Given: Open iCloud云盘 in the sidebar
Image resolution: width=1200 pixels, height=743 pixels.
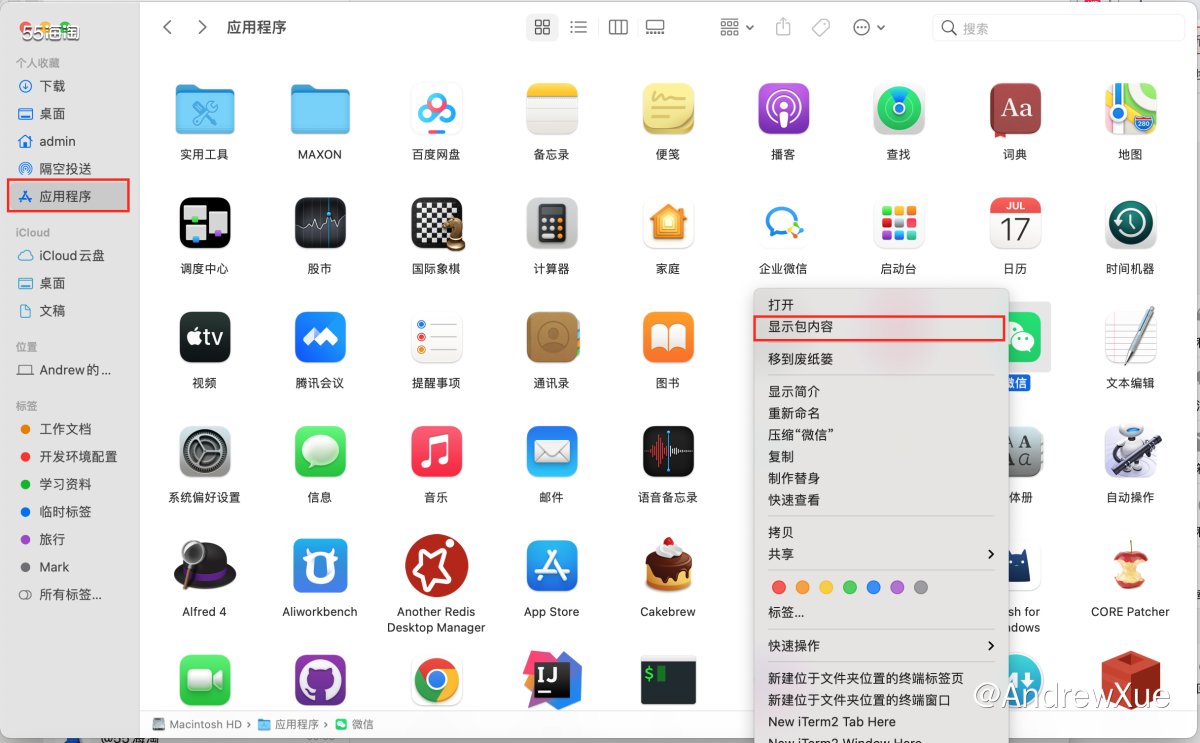Looking at the screenshot, I should point(70,255).
